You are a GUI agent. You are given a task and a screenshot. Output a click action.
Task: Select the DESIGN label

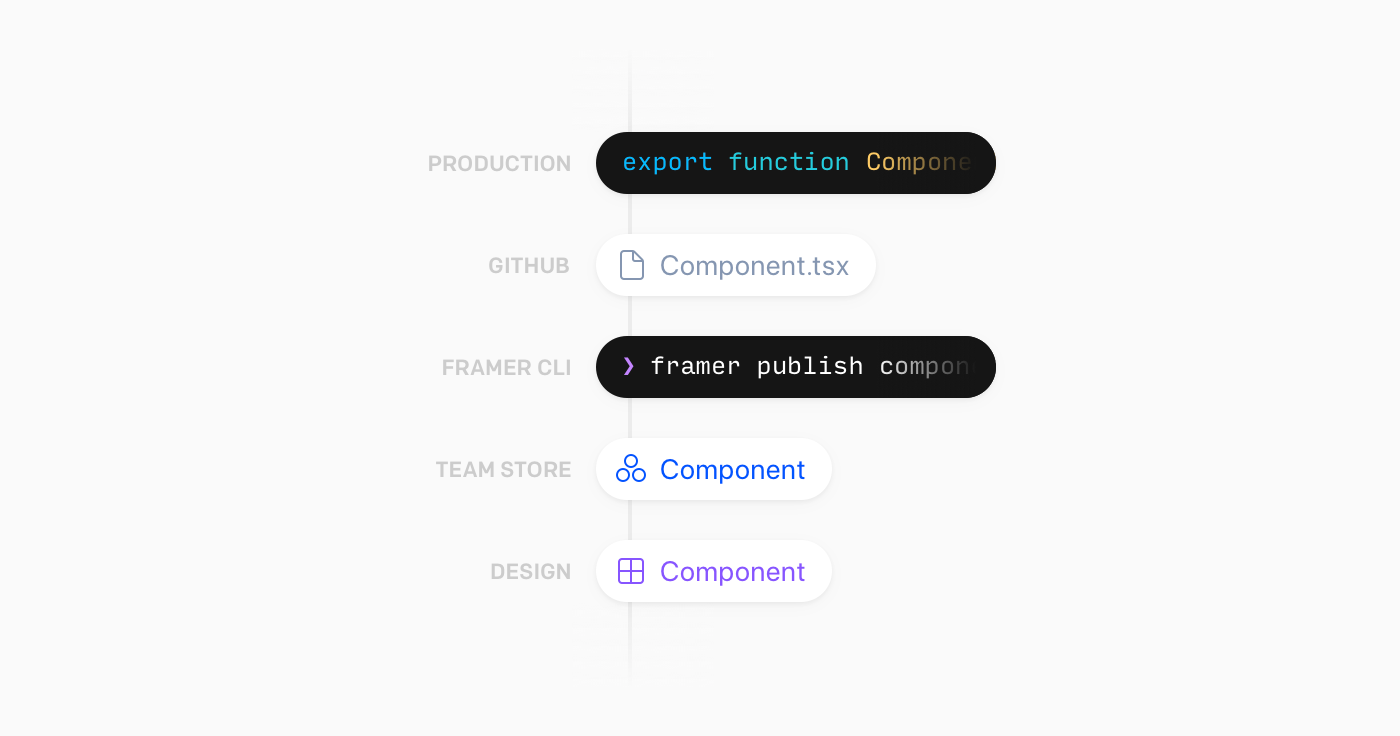(530, 572)
